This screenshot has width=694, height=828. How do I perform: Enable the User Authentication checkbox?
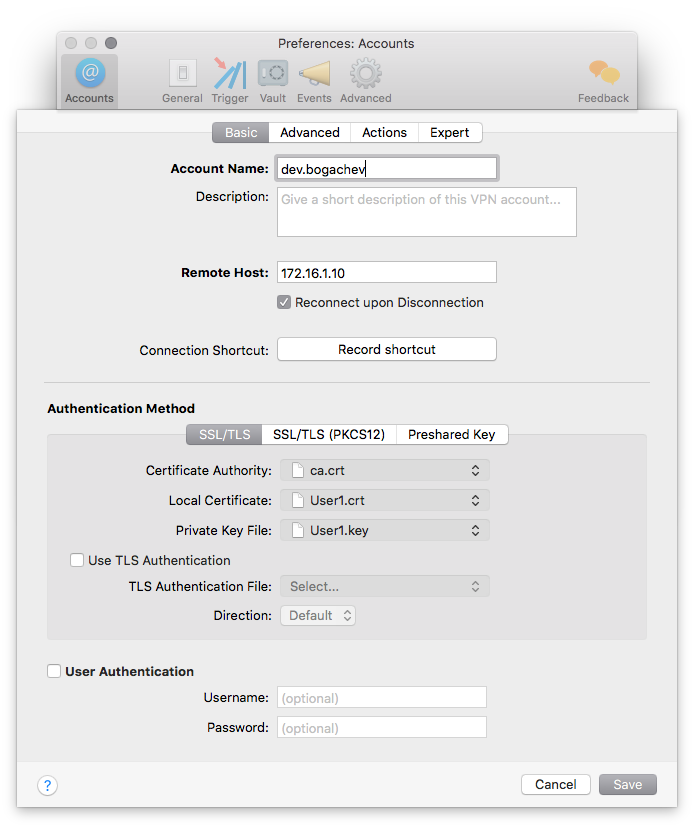tap(54, 672)
